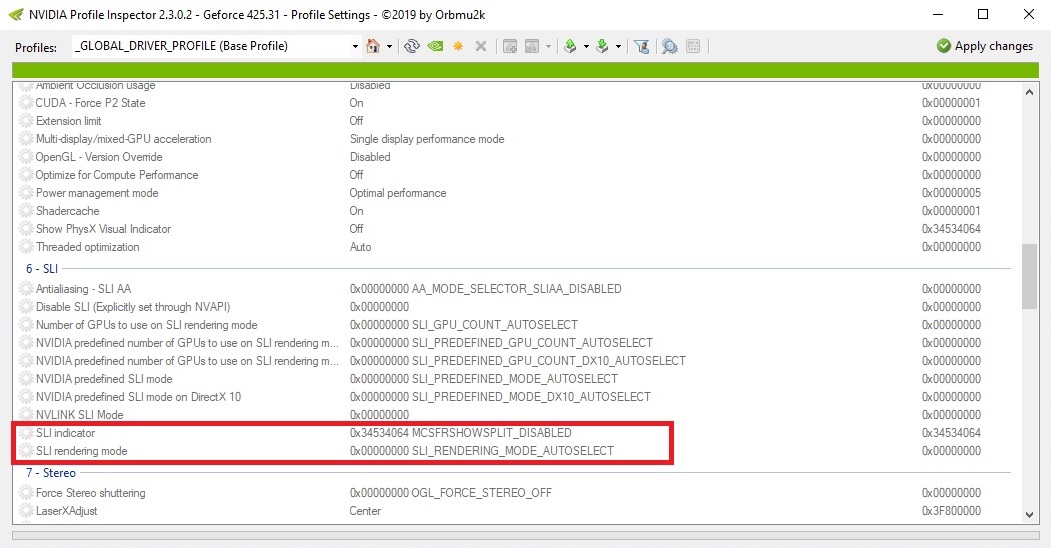Click the gear icon beside NVLINK SLI Mode
Image resolution: width=1051 pixels, height=548 pixels.
pos(25,415)
